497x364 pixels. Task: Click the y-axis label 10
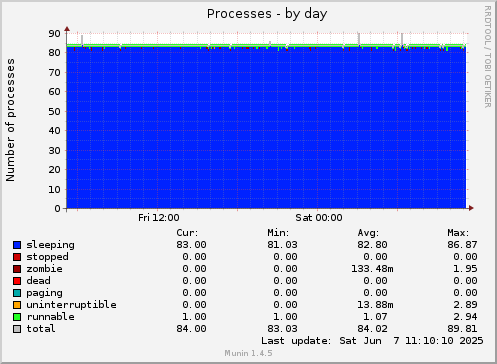(55, 189)
